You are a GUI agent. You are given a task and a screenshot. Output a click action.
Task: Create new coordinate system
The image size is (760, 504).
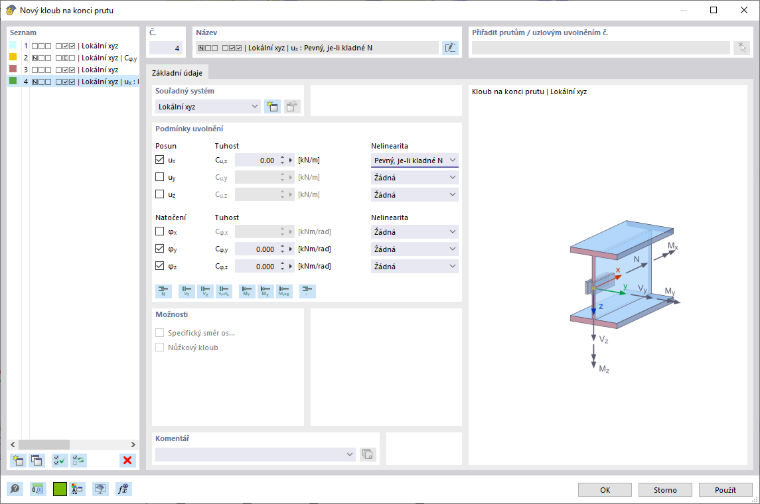pyautogui.click(x=272, y=107)
